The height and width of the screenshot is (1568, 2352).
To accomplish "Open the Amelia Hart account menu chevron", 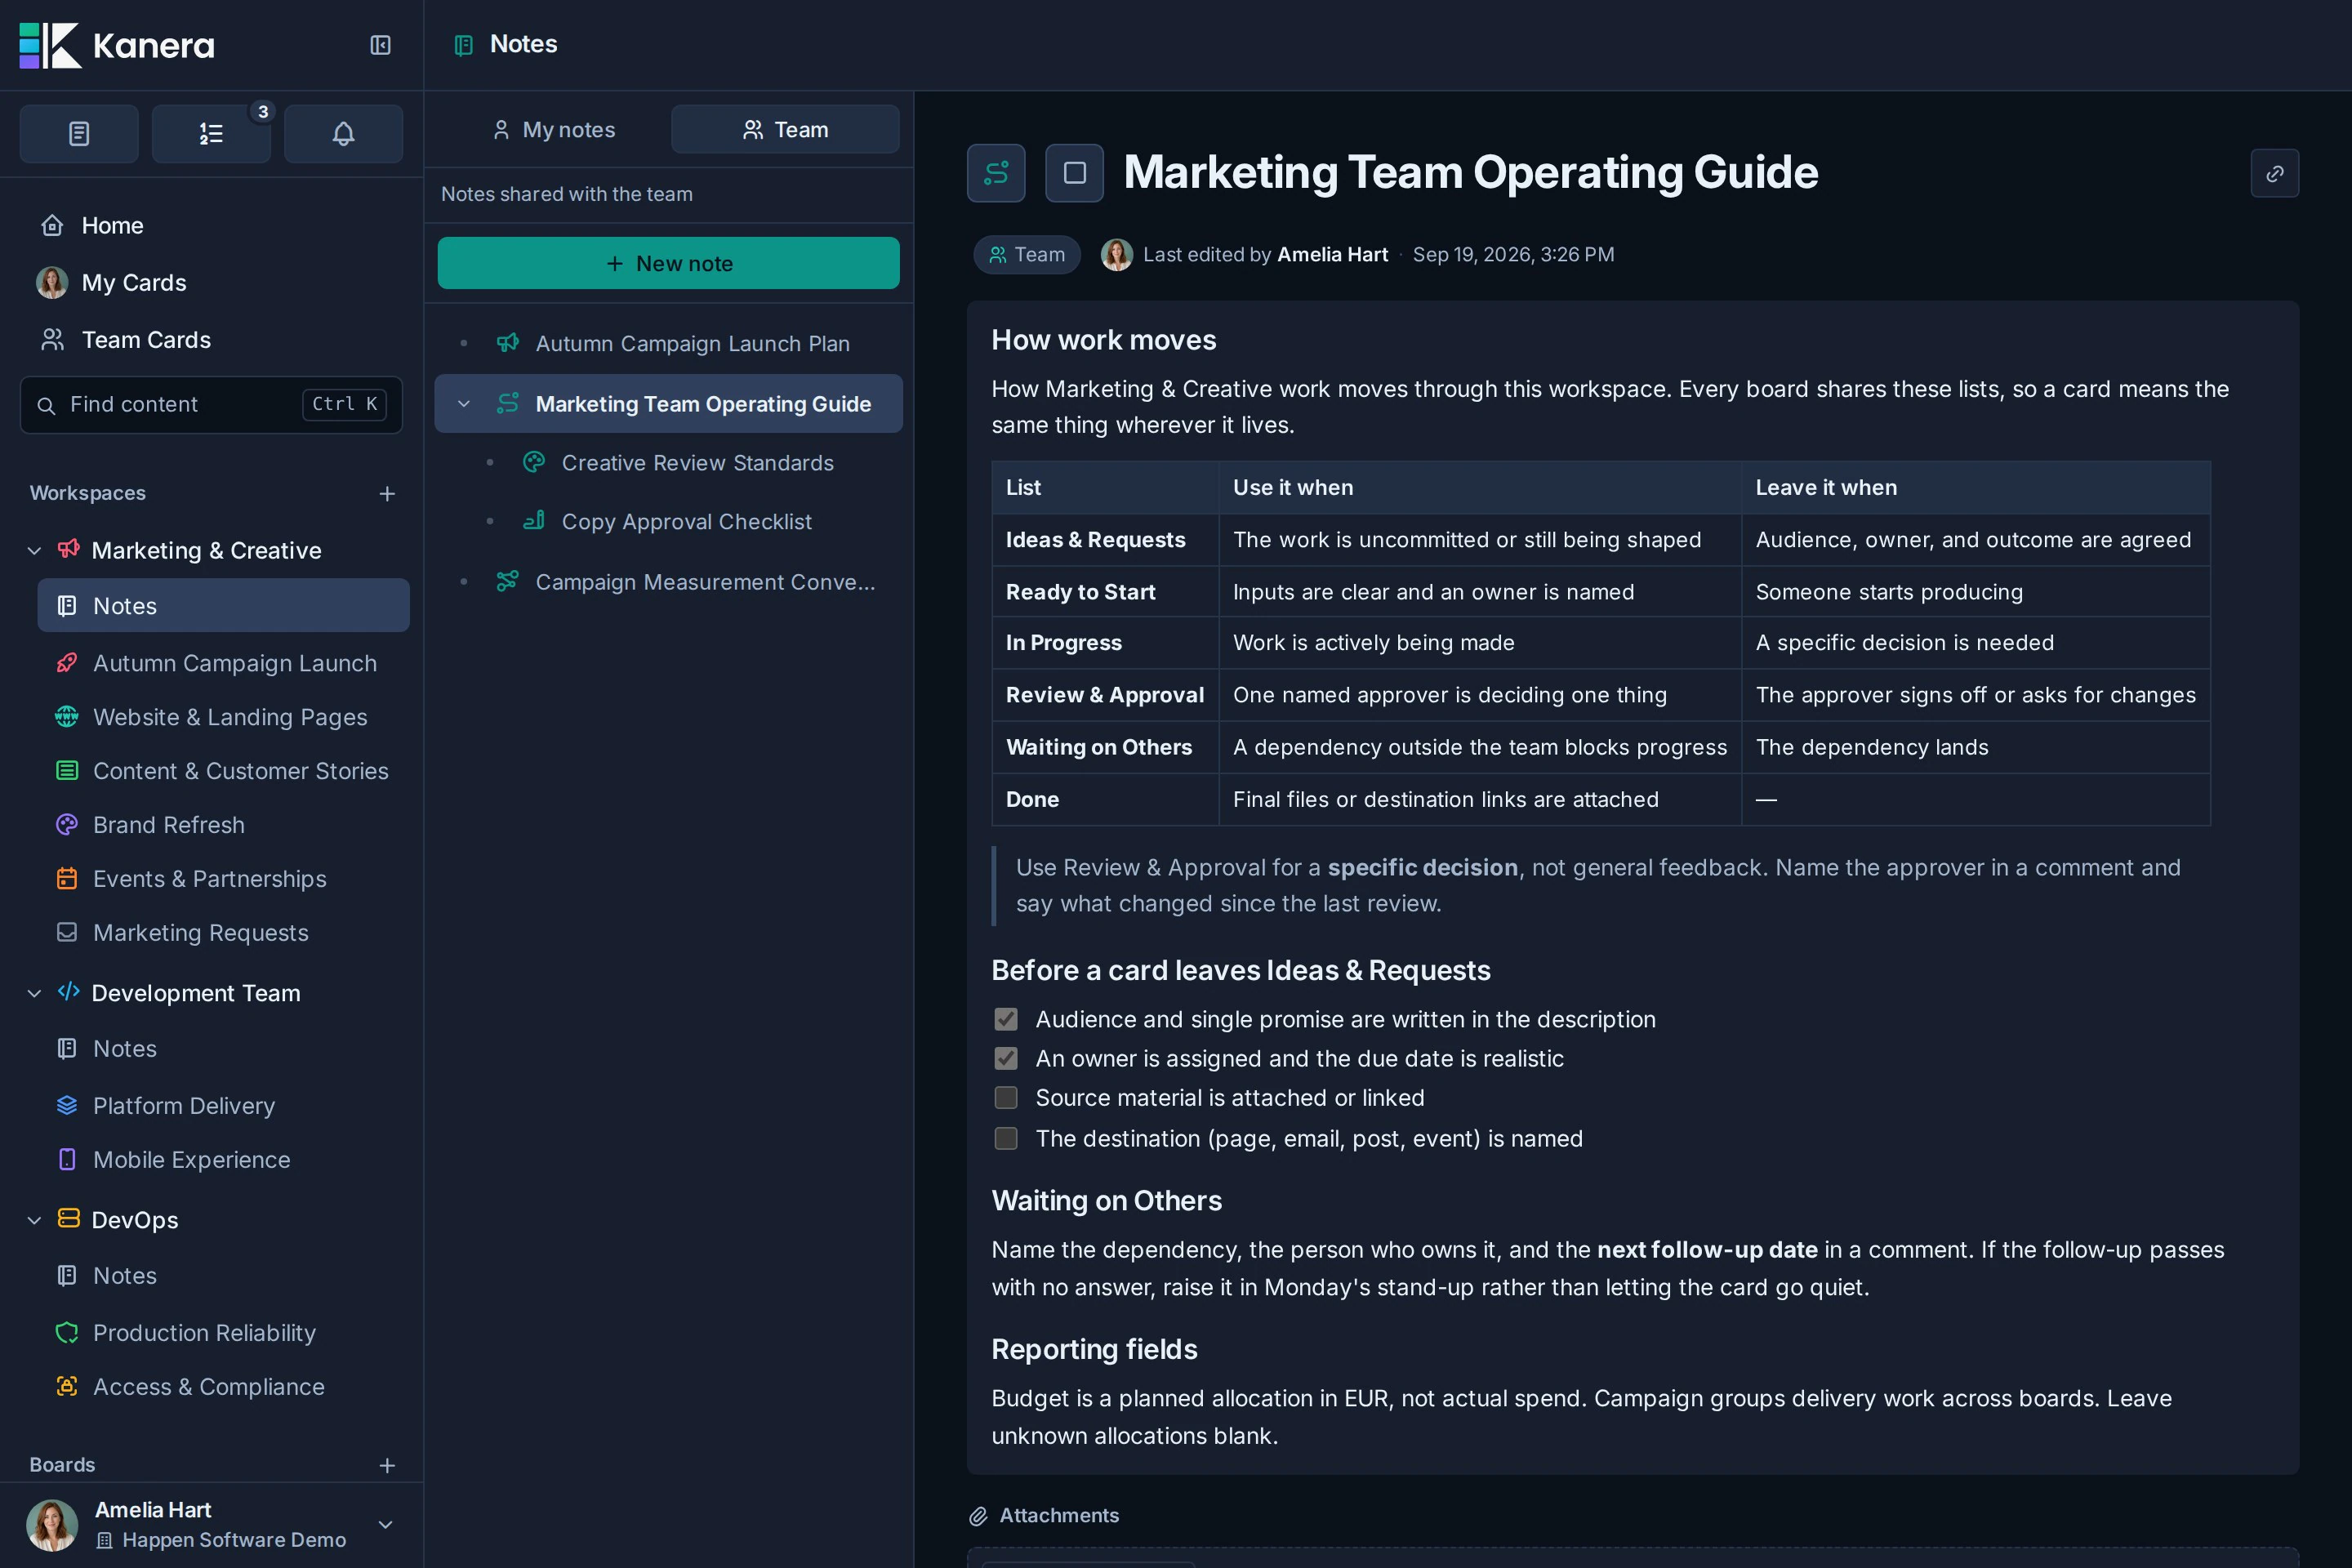I will [x=385, y=1524].
